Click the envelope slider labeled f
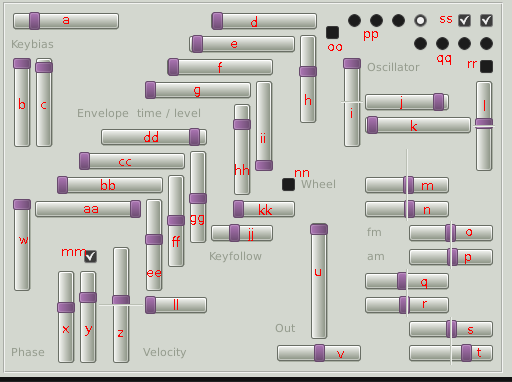 pos(220,67)
